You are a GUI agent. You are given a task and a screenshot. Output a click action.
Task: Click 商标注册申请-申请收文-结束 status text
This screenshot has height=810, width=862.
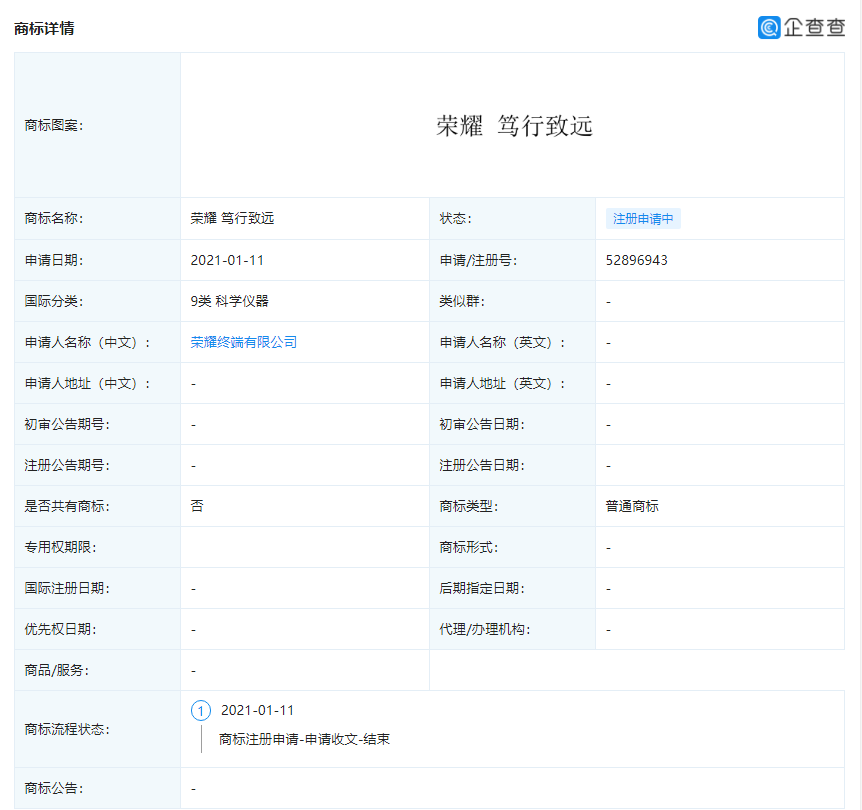click(x=304, y=740)
